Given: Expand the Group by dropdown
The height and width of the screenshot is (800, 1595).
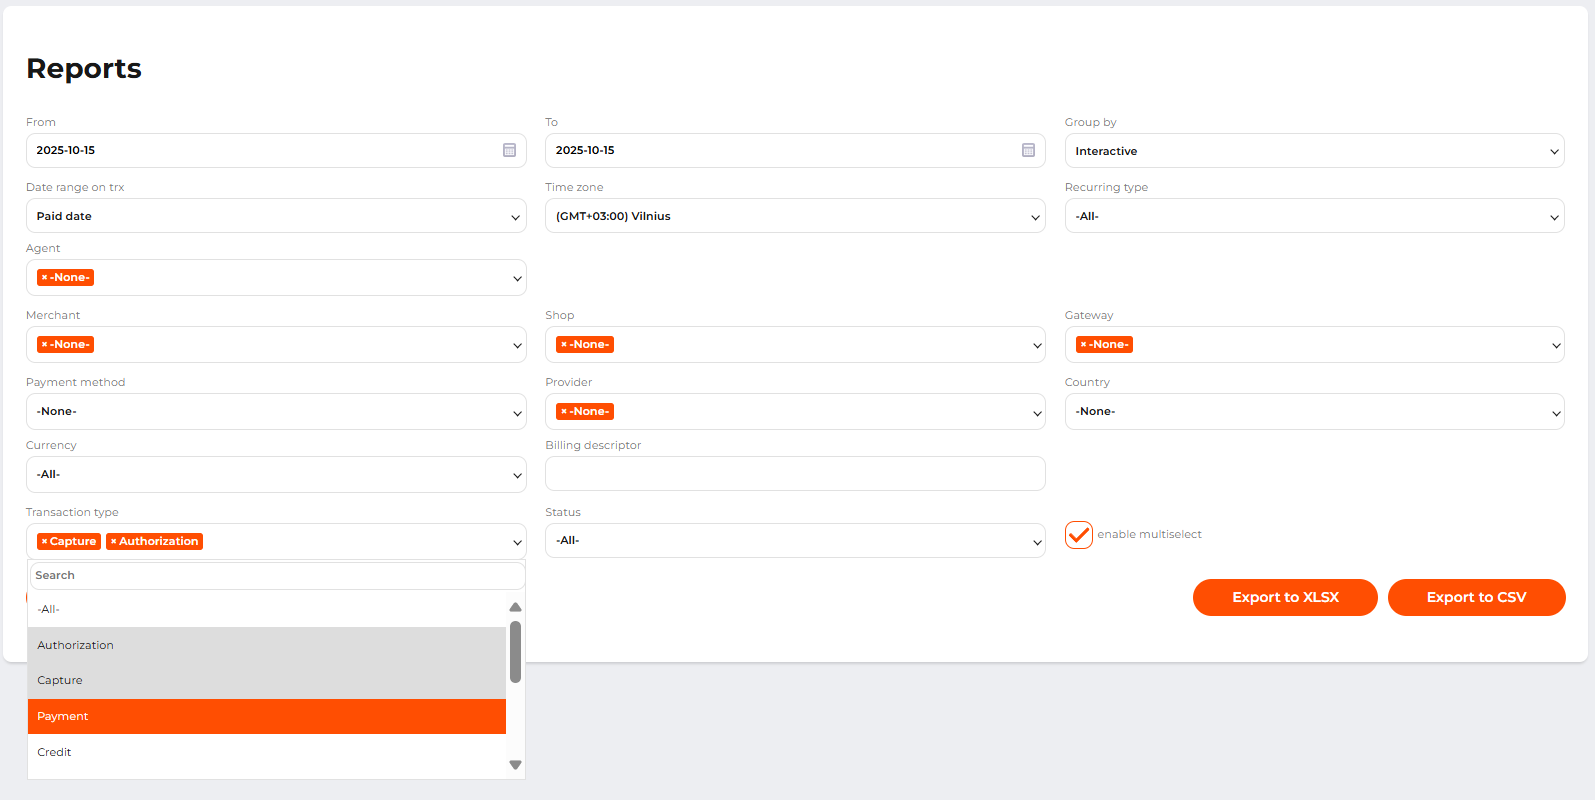Looking at the screenshot, I should [1313, 151].
